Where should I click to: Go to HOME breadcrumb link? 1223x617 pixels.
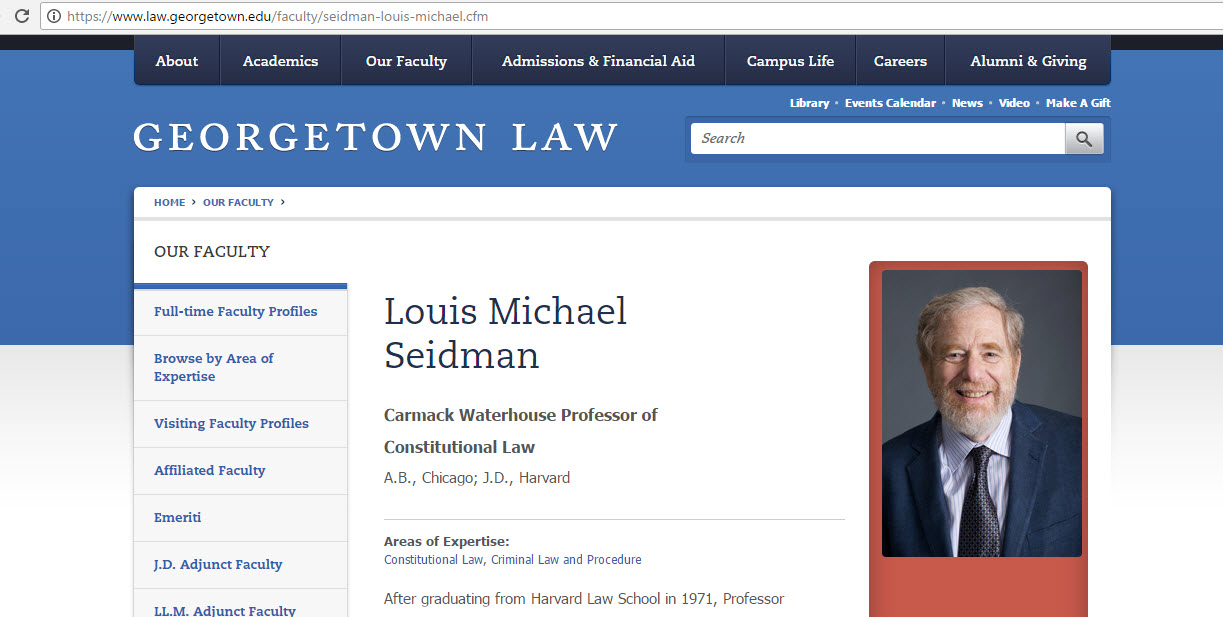(x=169, y=202)
